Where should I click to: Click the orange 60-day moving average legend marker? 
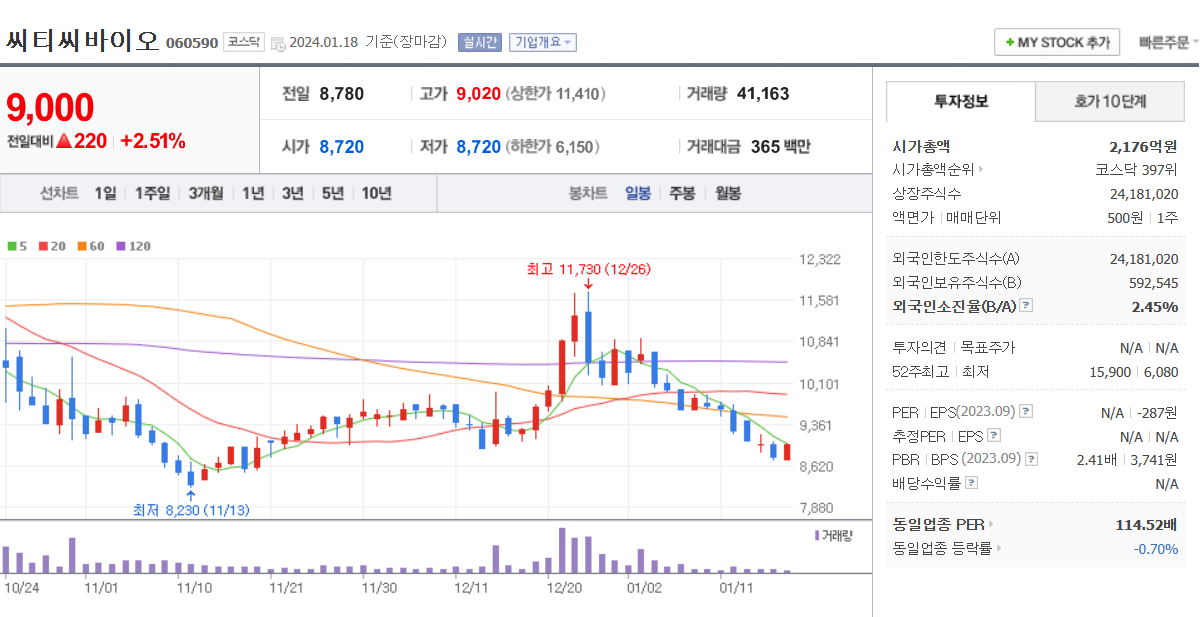pos(81,245)
